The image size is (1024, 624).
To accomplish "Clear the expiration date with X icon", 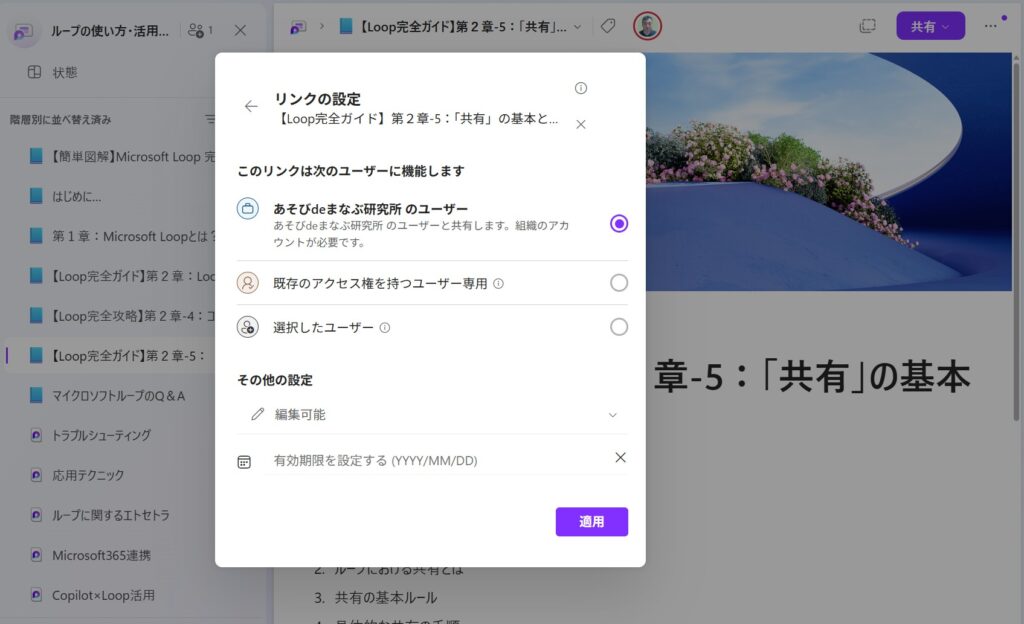I will (620, 458).
